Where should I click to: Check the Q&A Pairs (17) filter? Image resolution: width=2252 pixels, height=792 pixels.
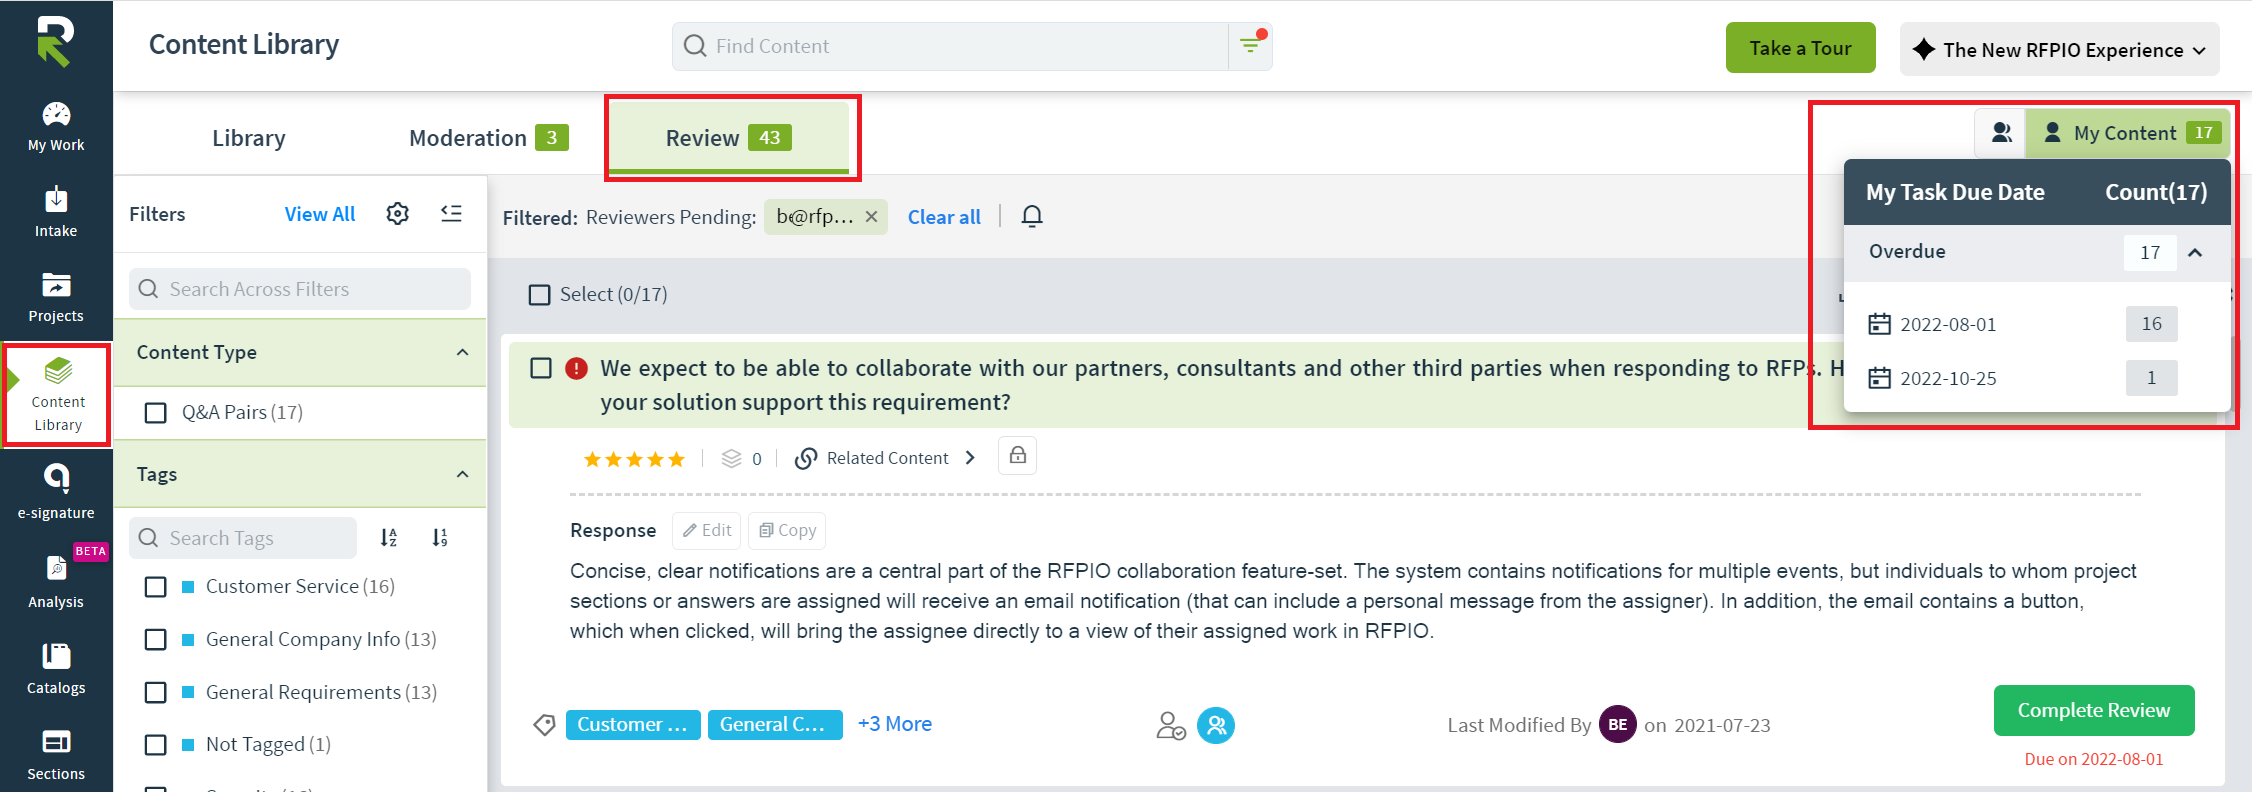[x=156, y=413]
